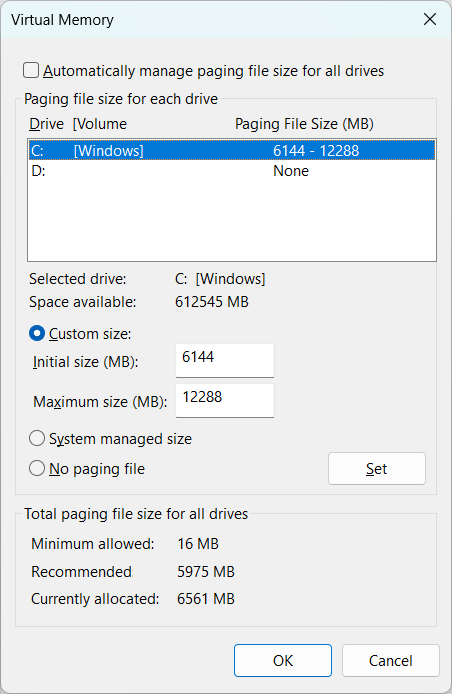The width and height of the screenshot is (452, 694).
Task: Click the [Windows] volume name in list
Action: tap(108, 151)
